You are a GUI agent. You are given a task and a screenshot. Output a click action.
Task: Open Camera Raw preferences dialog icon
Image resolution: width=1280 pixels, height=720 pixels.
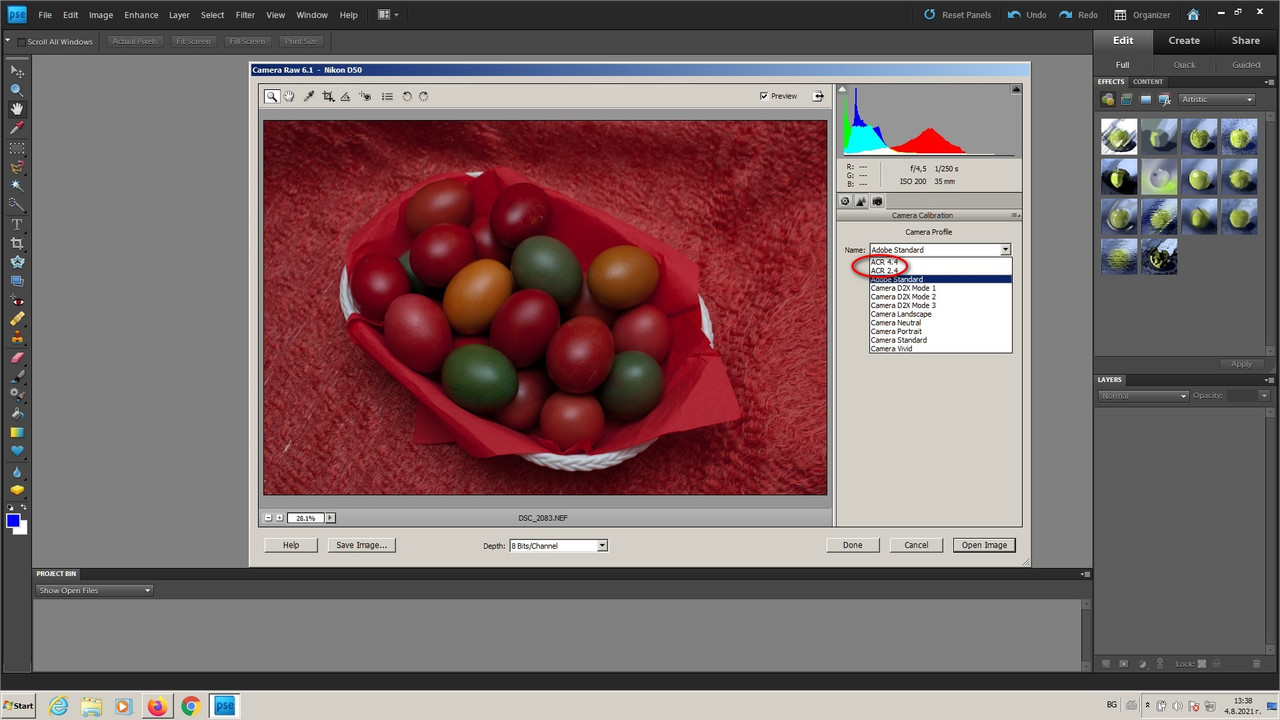point(387,96)
